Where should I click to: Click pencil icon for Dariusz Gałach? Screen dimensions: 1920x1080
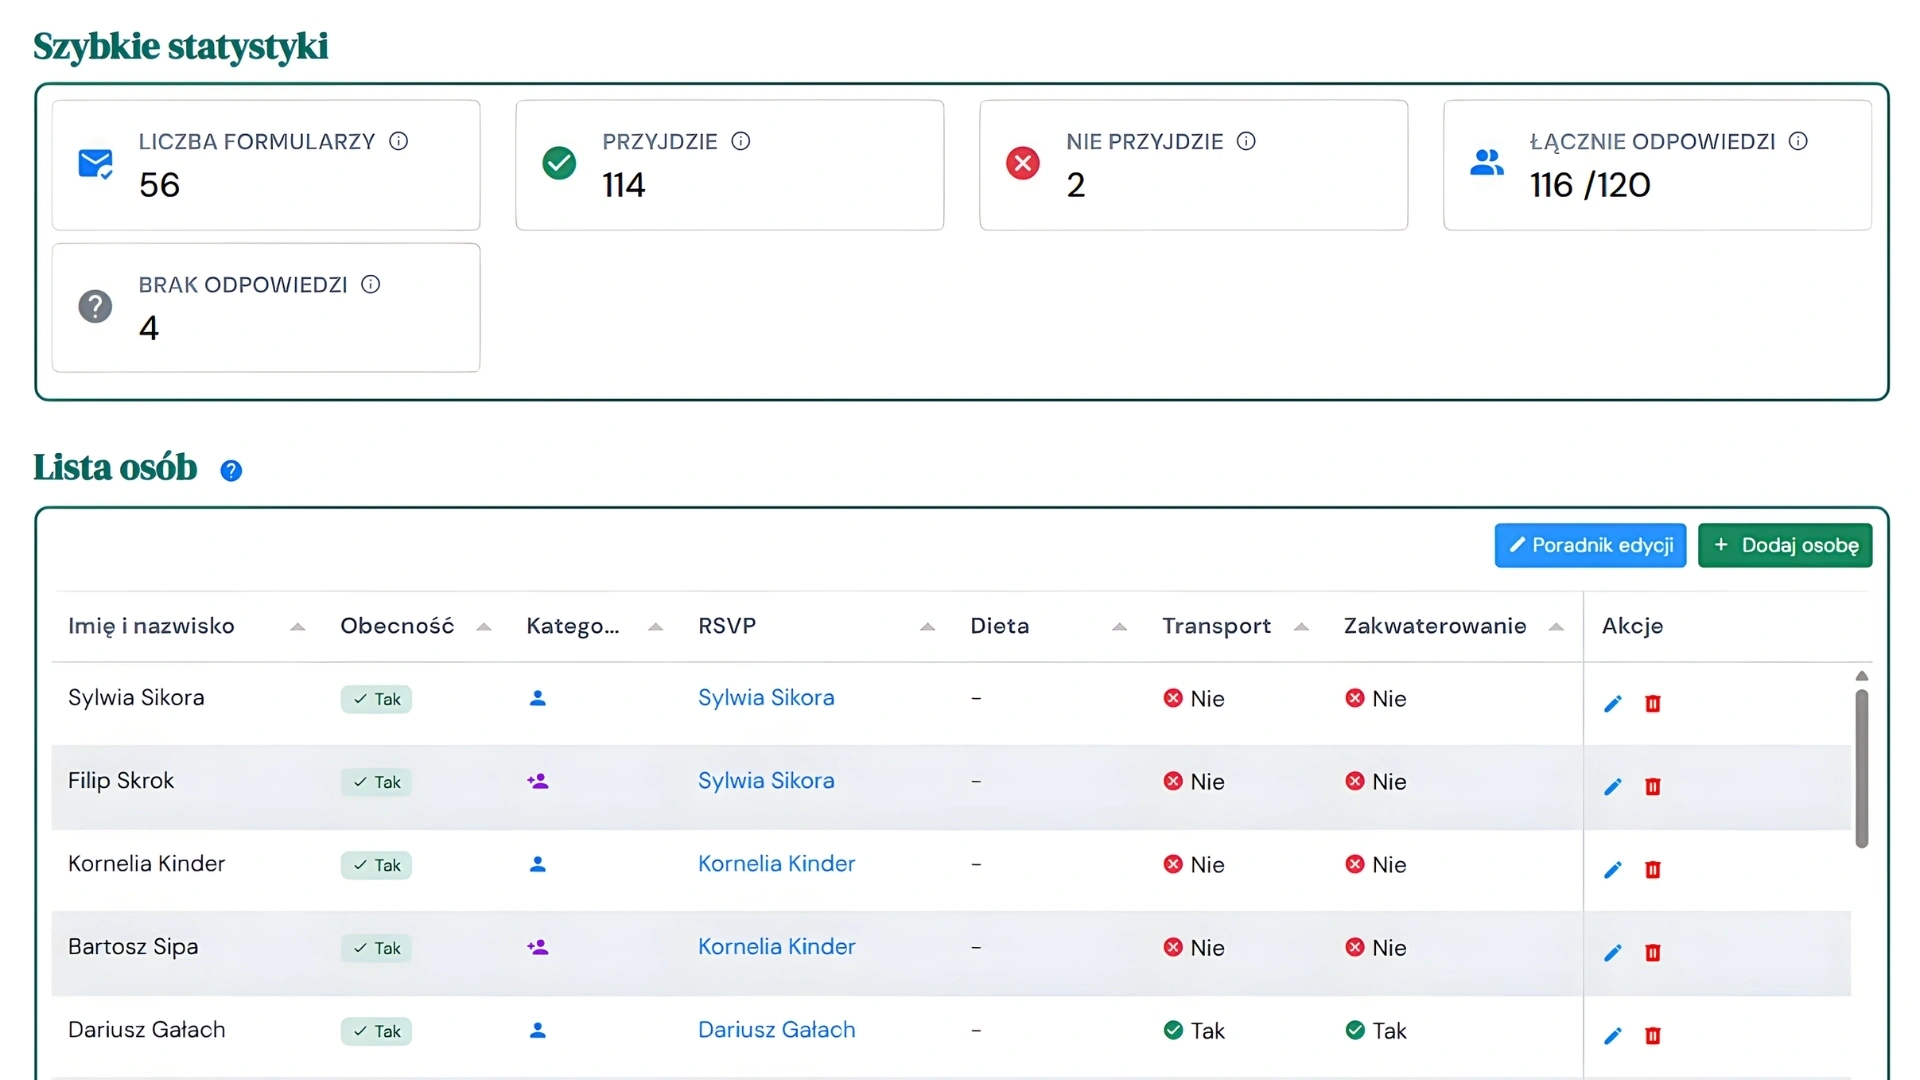[x=1612, y=1035]
